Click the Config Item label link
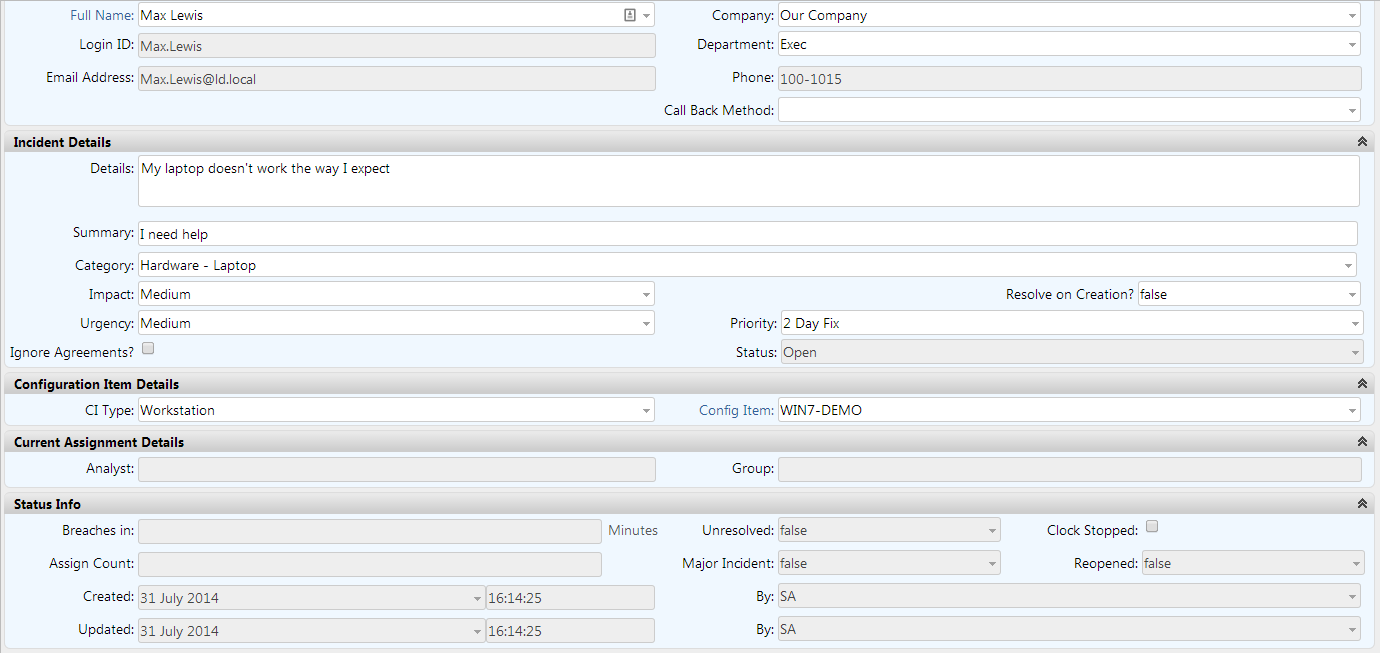The height and width of the screenshot is (653, 1380). (736, 411)
